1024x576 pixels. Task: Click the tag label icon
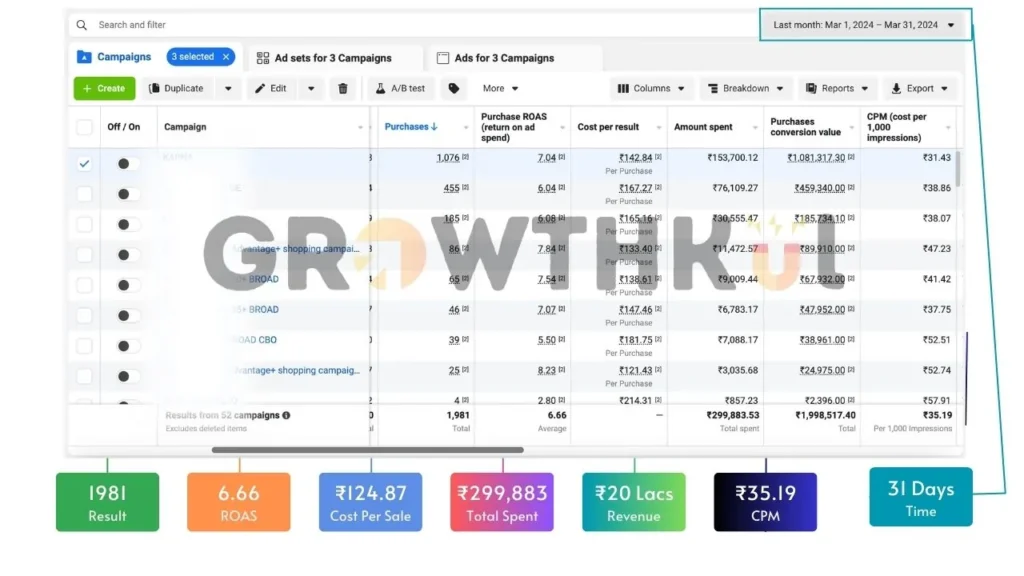click(x=454, y=88)
